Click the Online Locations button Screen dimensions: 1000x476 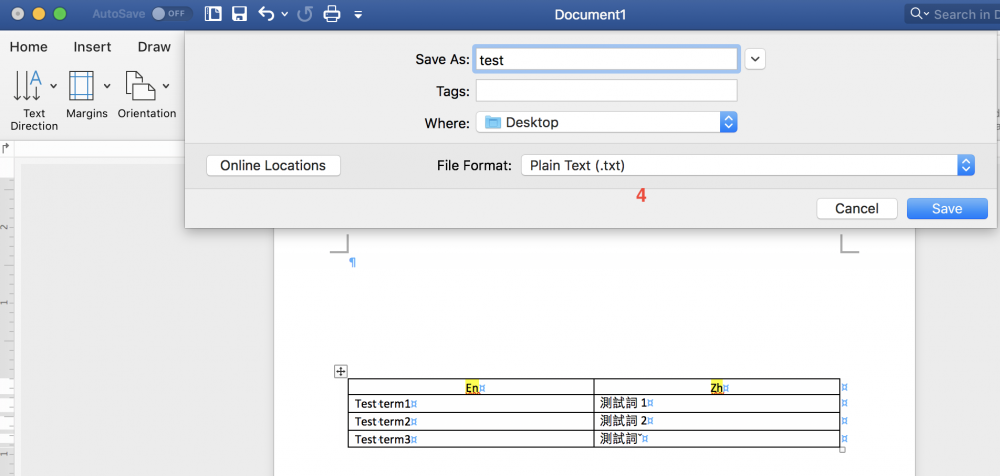273,165
